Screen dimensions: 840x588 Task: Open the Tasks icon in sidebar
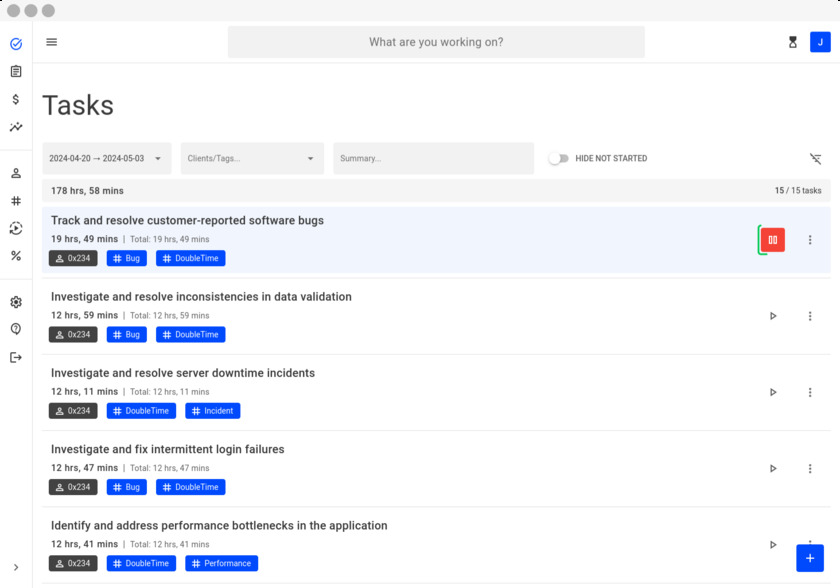(x=16, y=44)
